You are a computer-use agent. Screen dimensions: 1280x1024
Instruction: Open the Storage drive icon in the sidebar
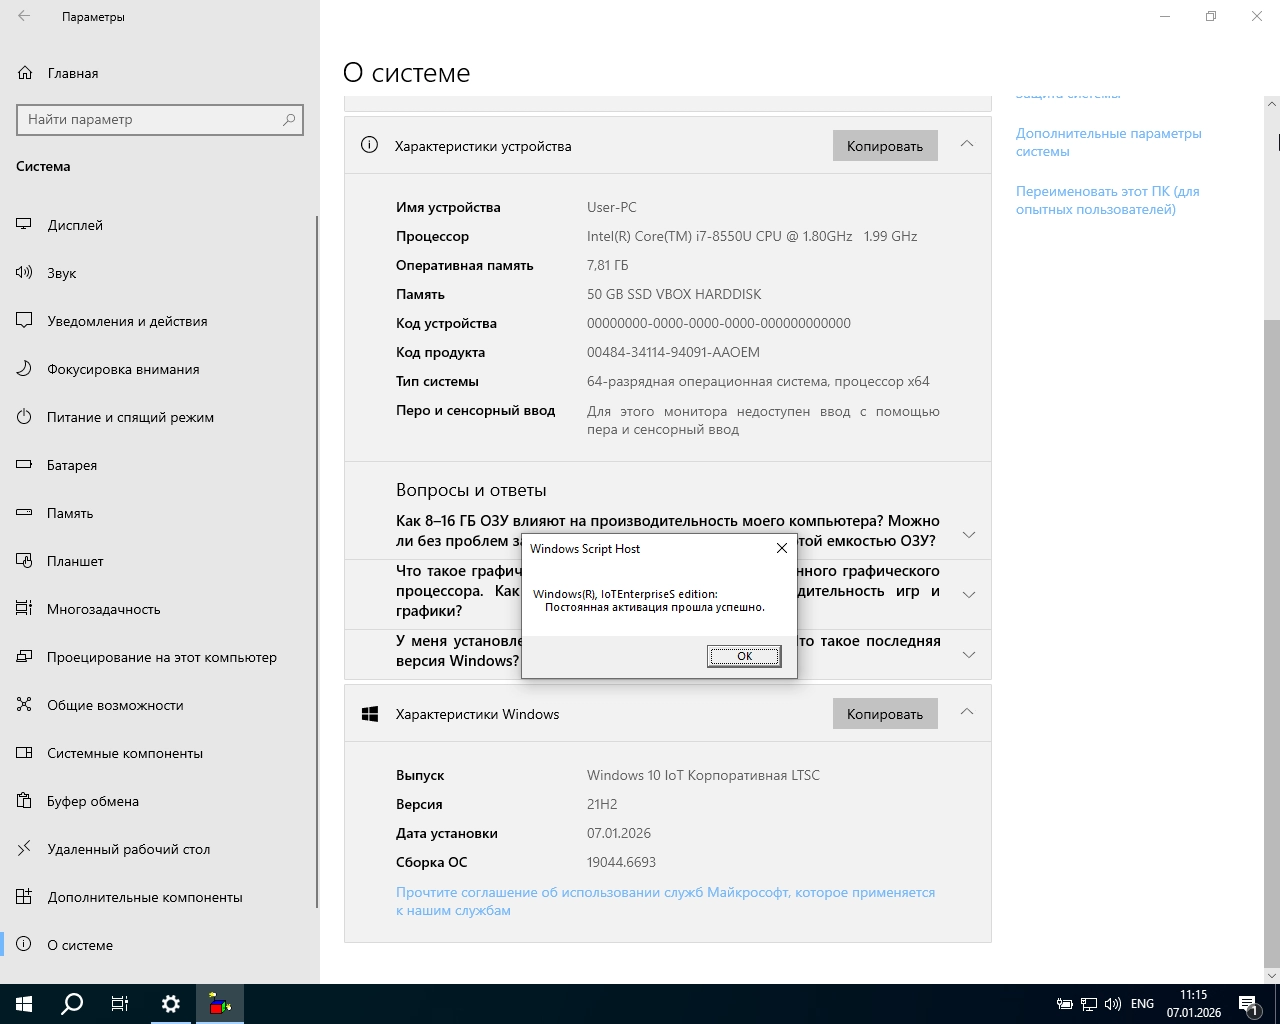[x=25, y=513]
